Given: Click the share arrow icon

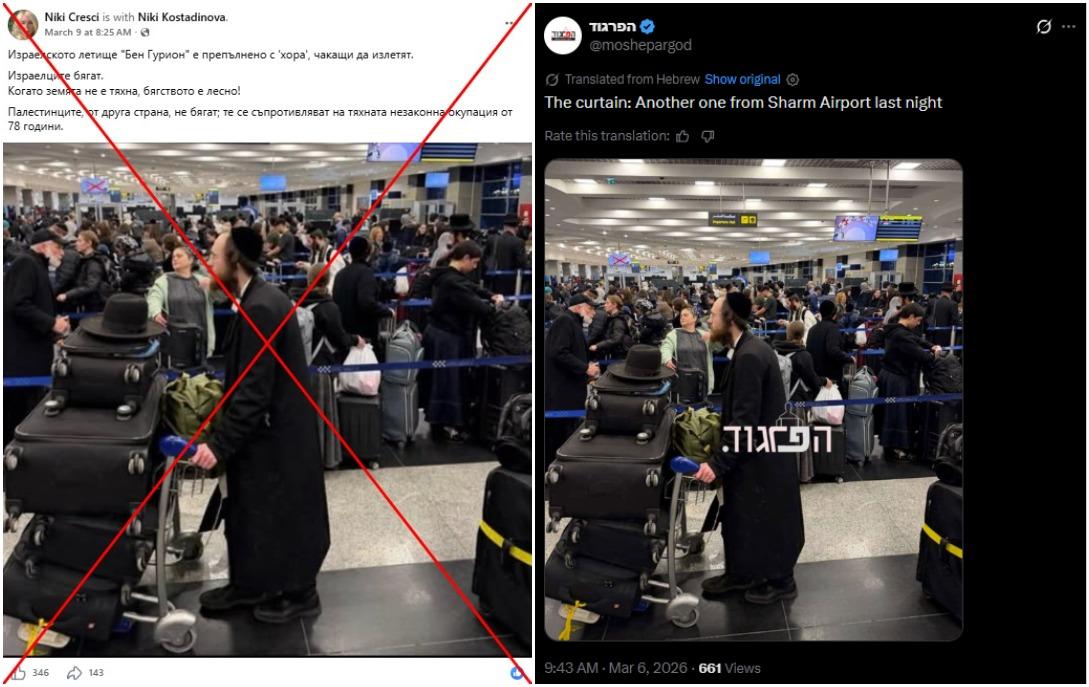Looking at the screenshot, I should click(x=74, y=672).
